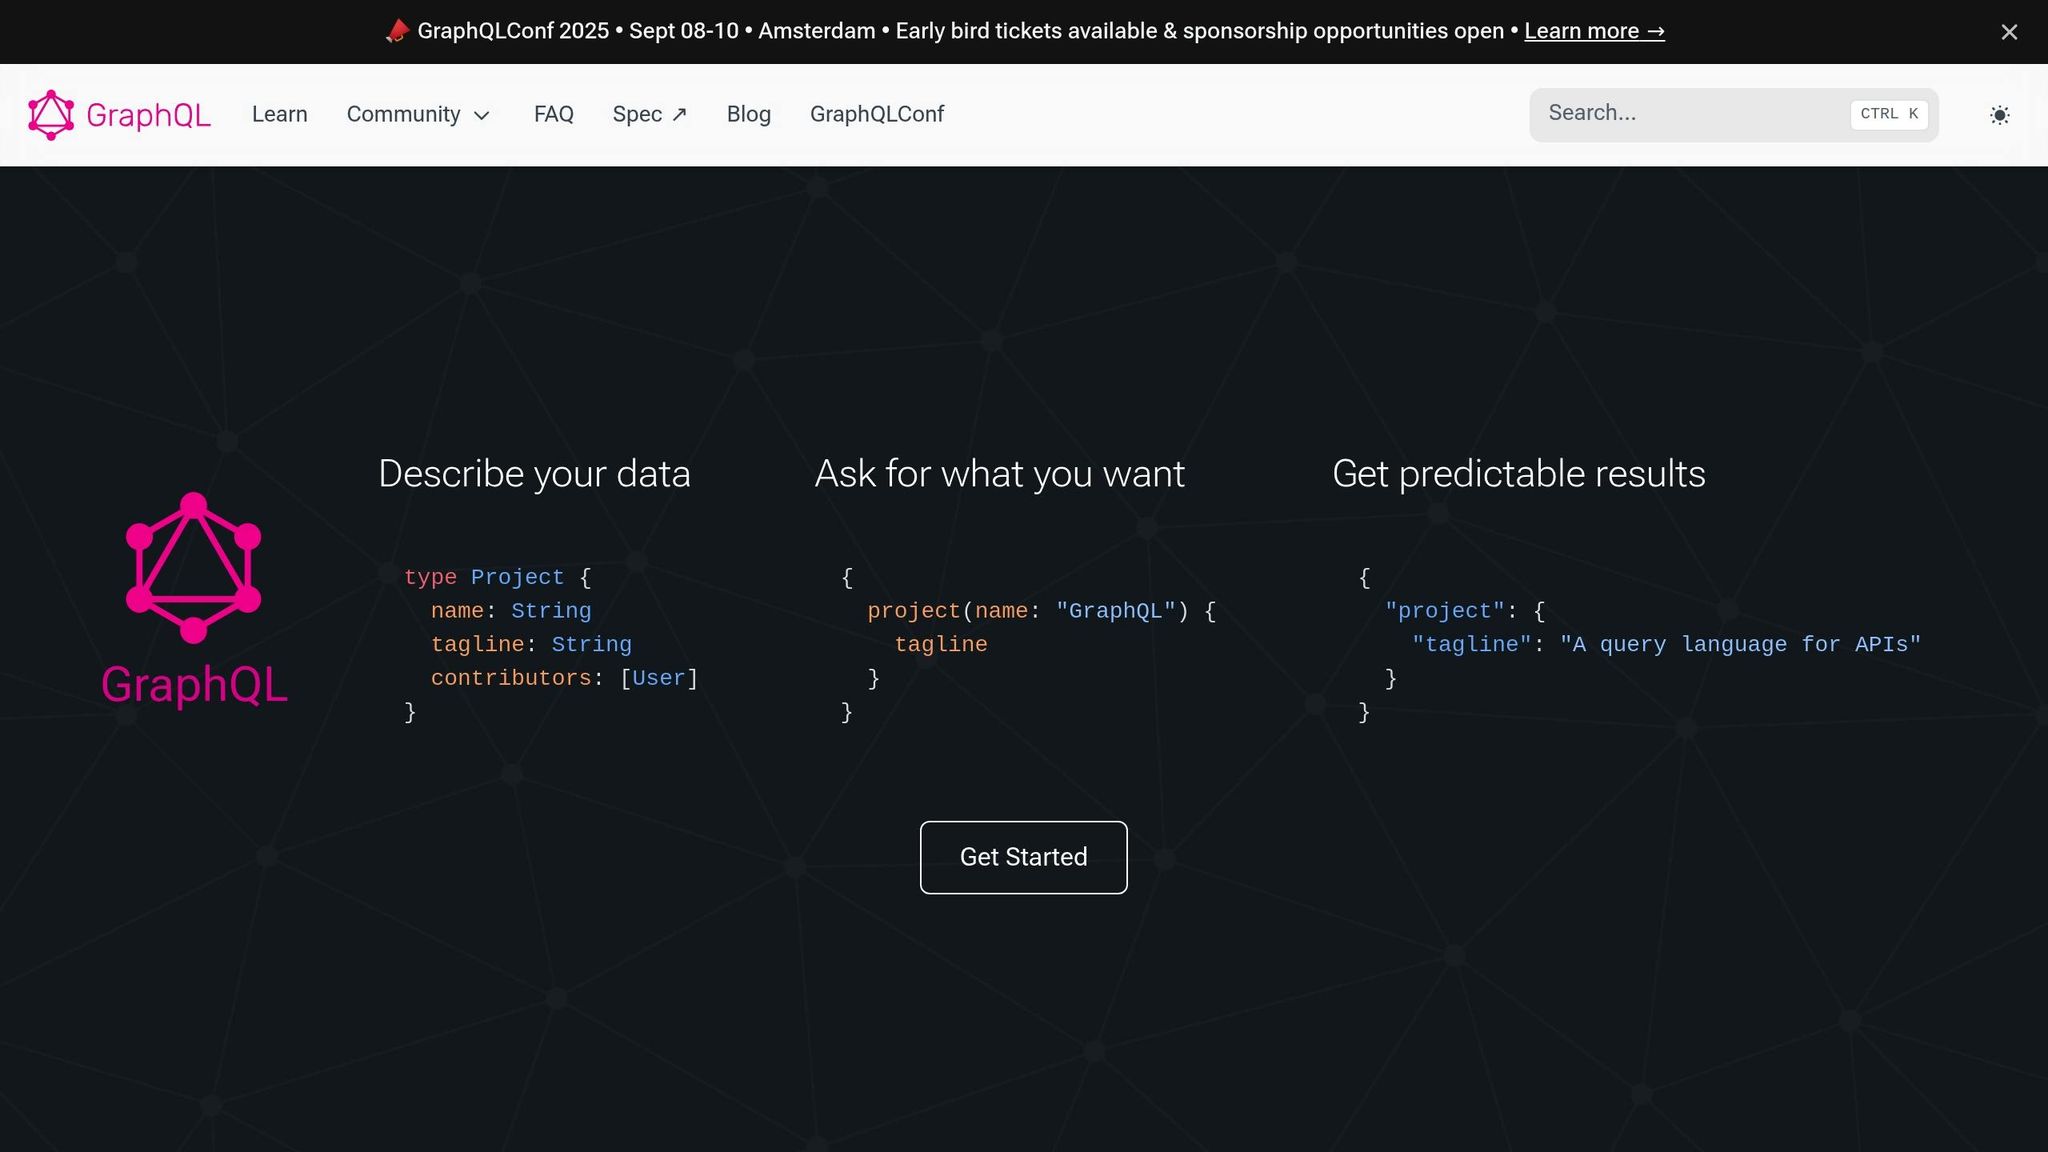Viewport: 2048px width, 1152px height.
Task: Open the Learn page
Action: coord(280,114)
